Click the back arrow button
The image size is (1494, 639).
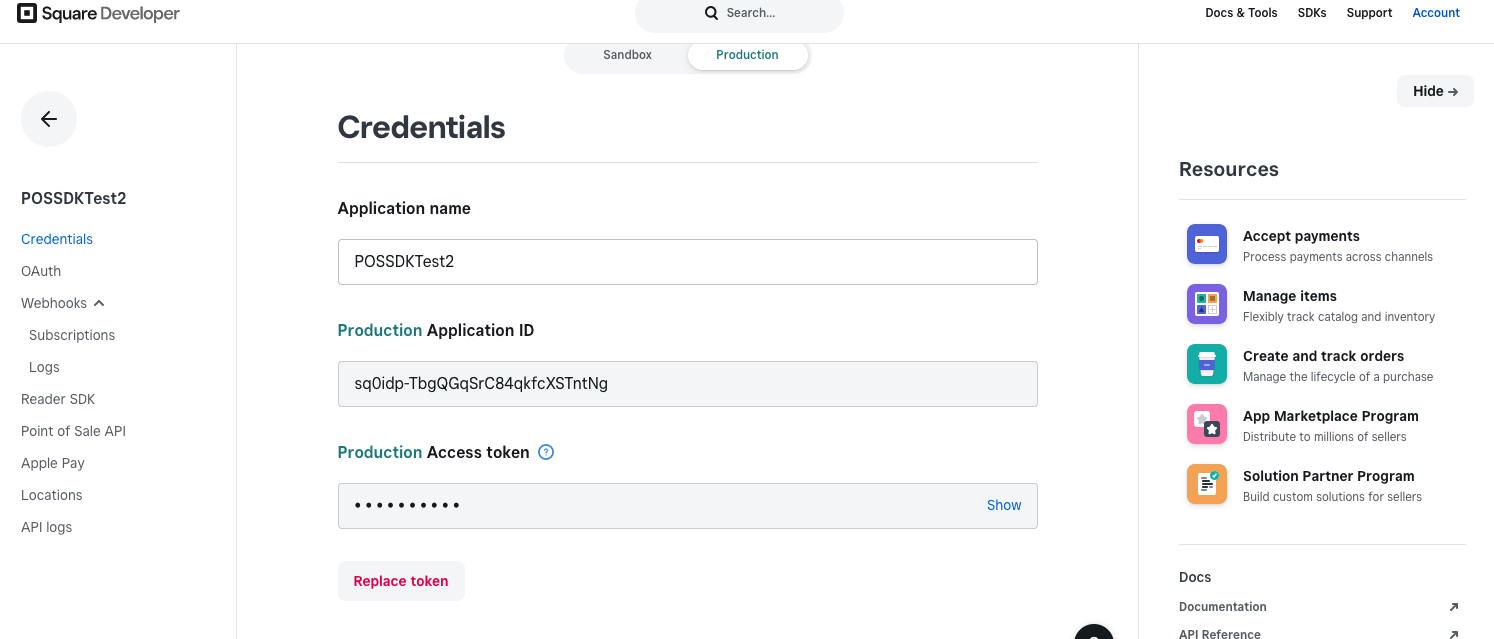point(49,119)
